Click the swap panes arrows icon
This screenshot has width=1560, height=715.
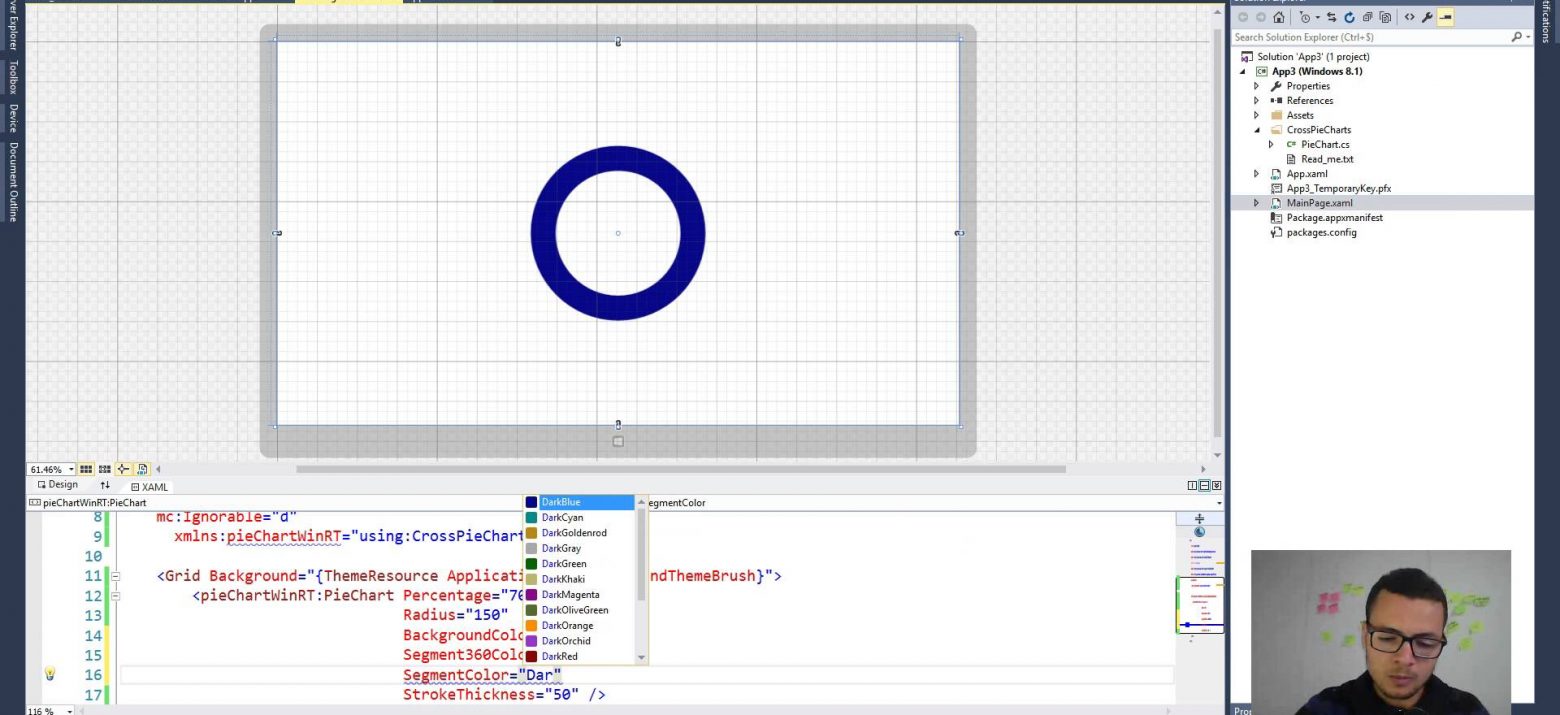(105, 485)
